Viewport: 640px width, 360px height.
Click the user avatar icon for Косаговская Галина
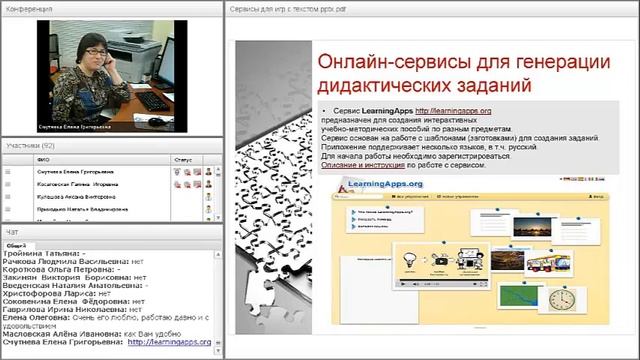[209, 184]
